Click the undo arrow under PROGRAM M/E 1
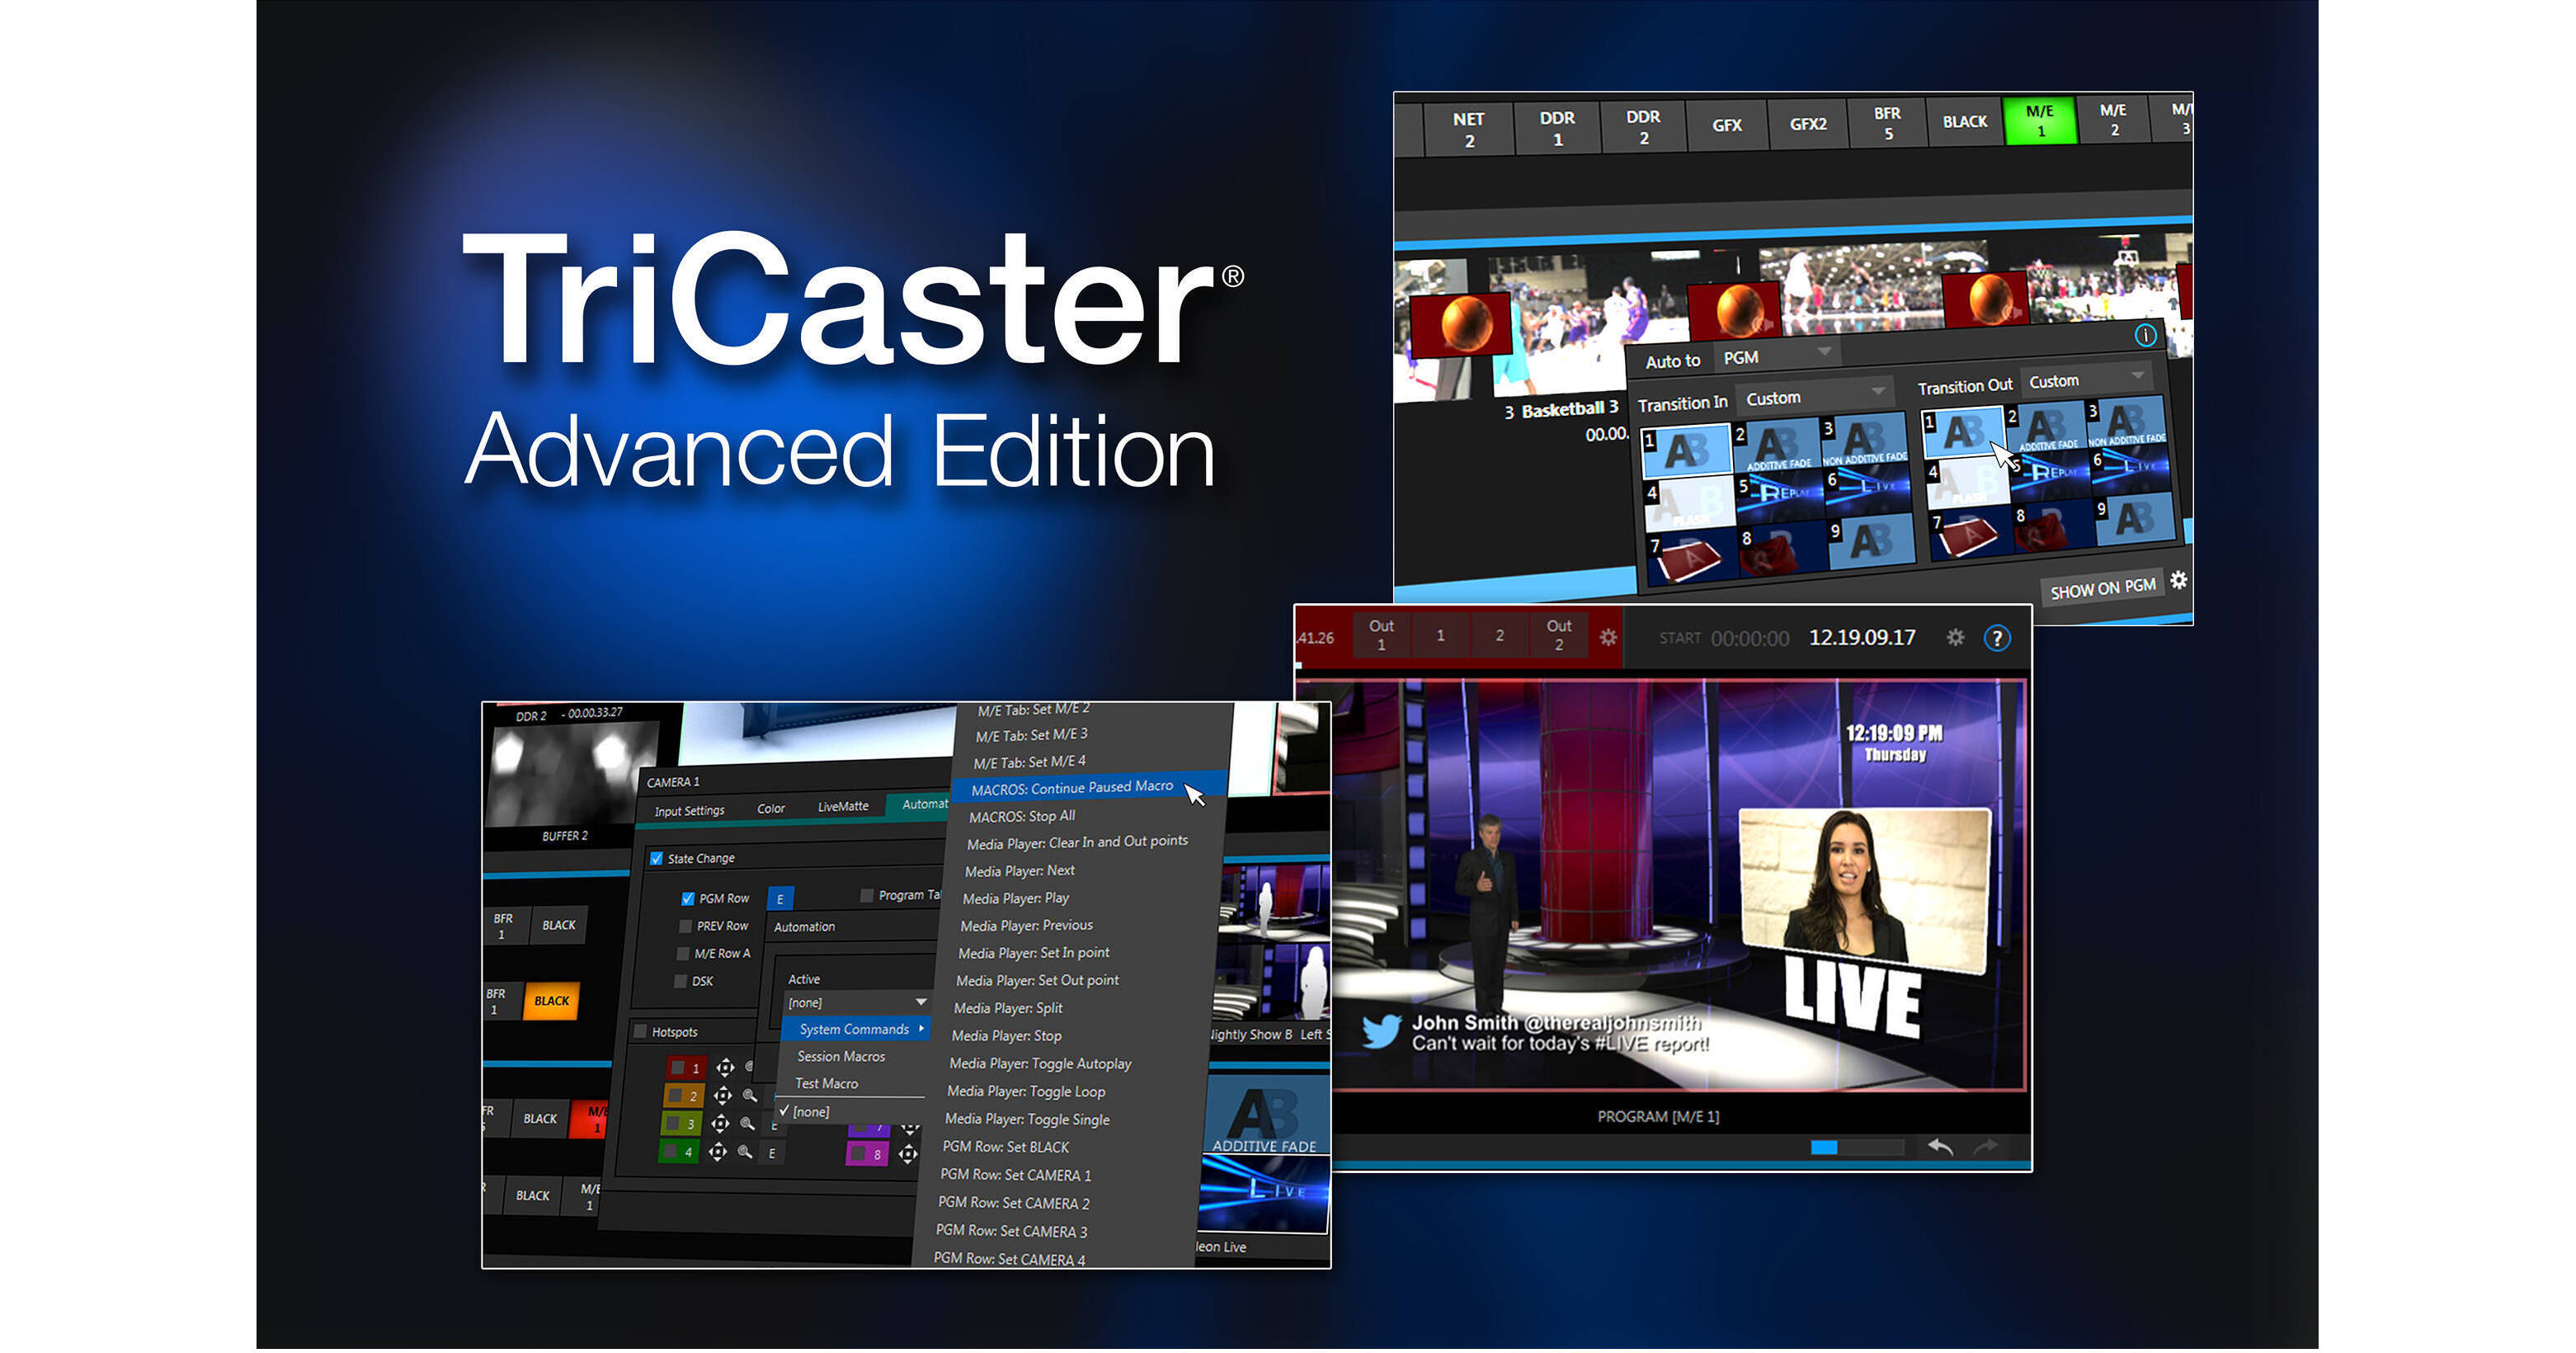This screenshot has height=1353, width=2576. [1940, 1147]
